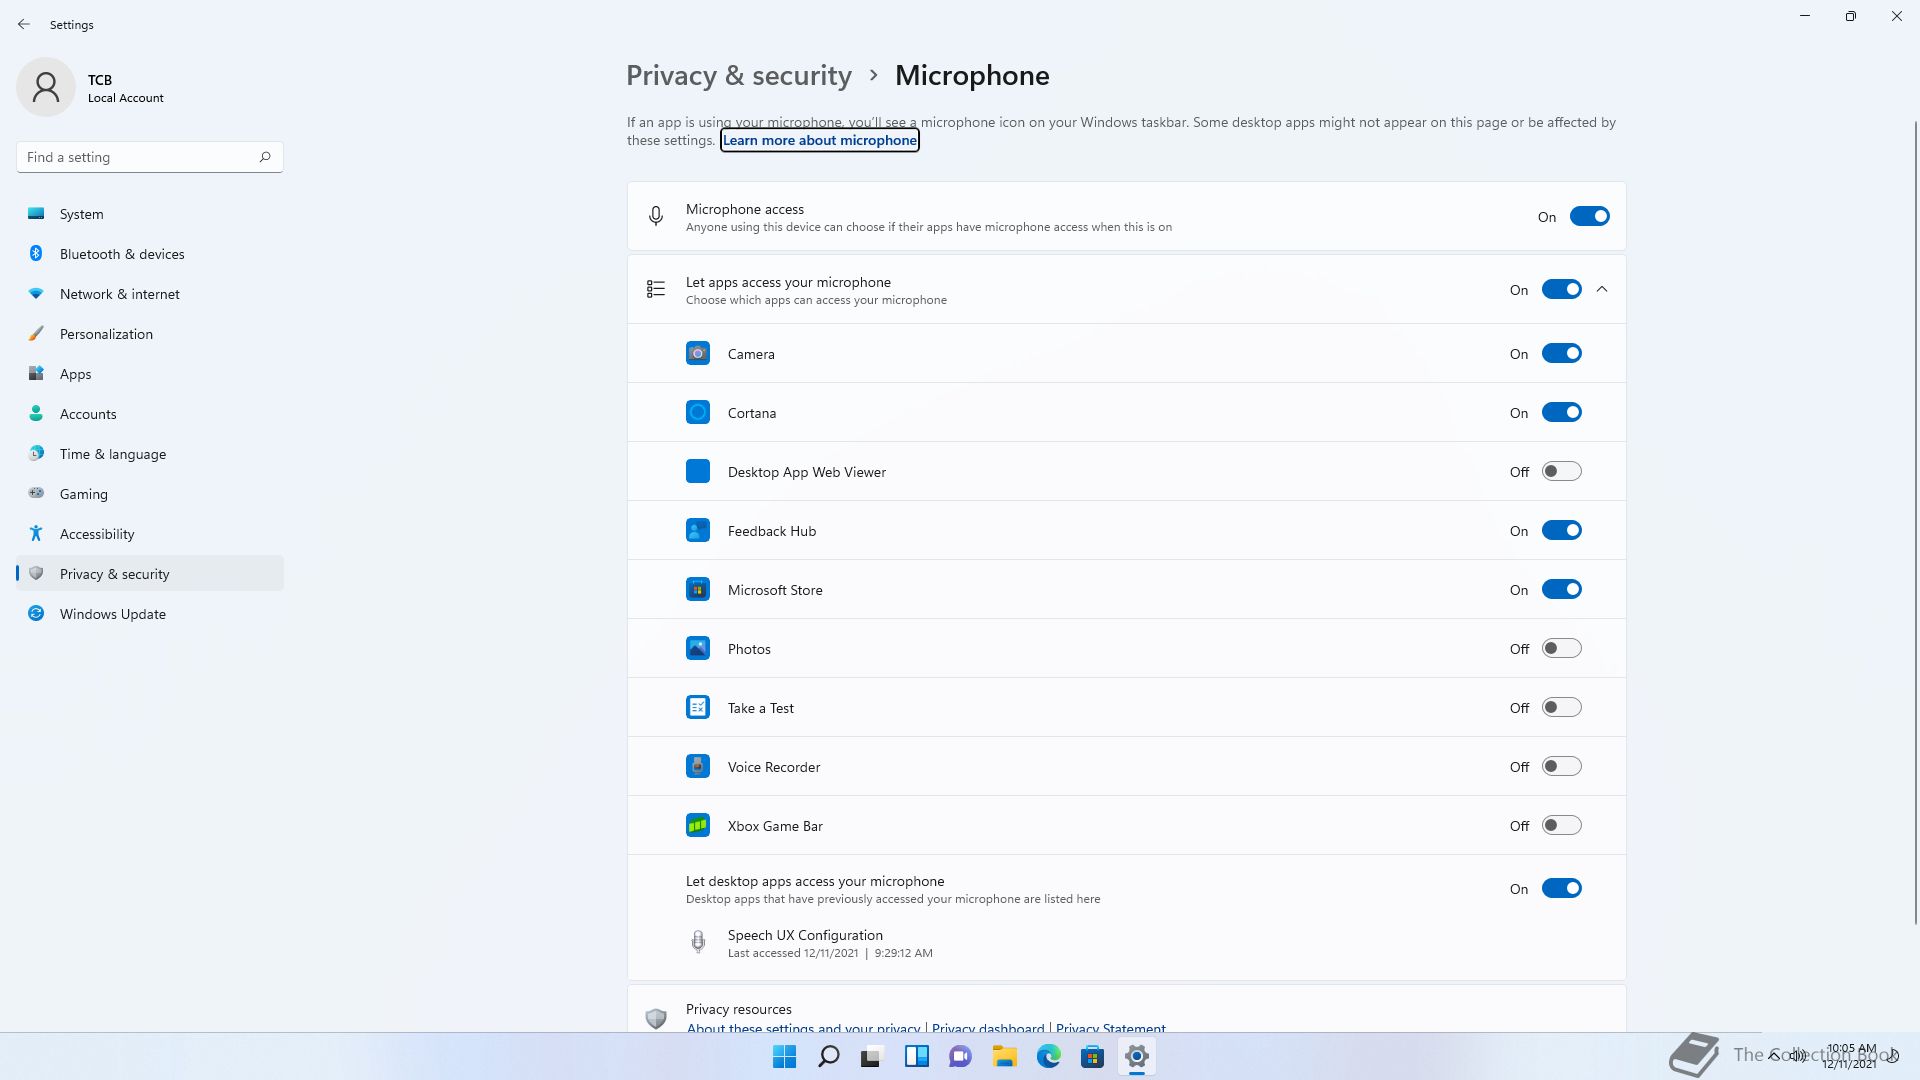Open Task View on the taskbar
This screenshot has width=1920, height=1080.
pyautogui.click(x=872, y=1056)
